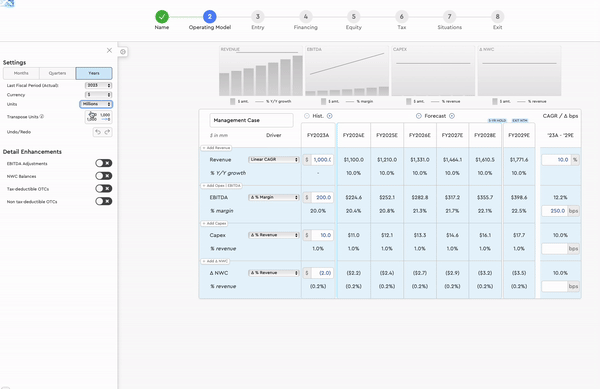Click the completed Name step checkmark
600x389 pixels.
tap(162, 17)
